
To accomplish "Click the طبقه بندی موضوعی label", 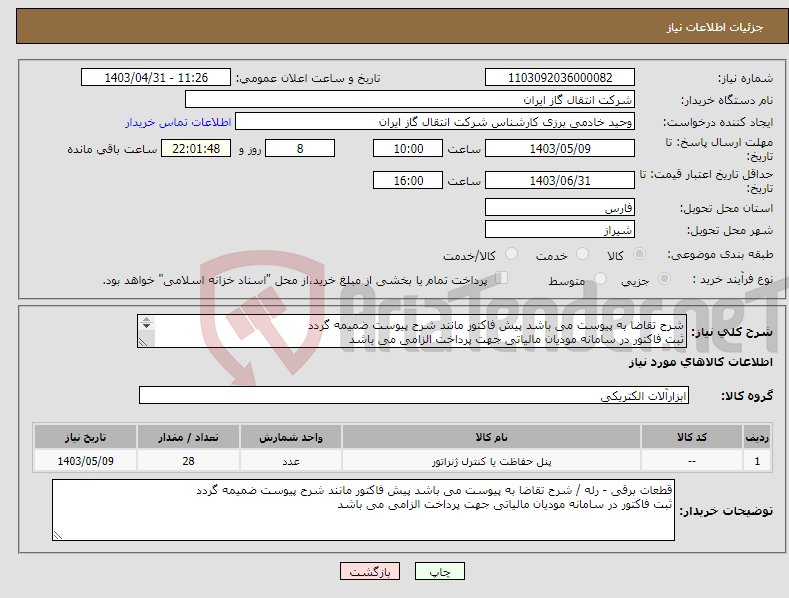I will coord(720,254).
